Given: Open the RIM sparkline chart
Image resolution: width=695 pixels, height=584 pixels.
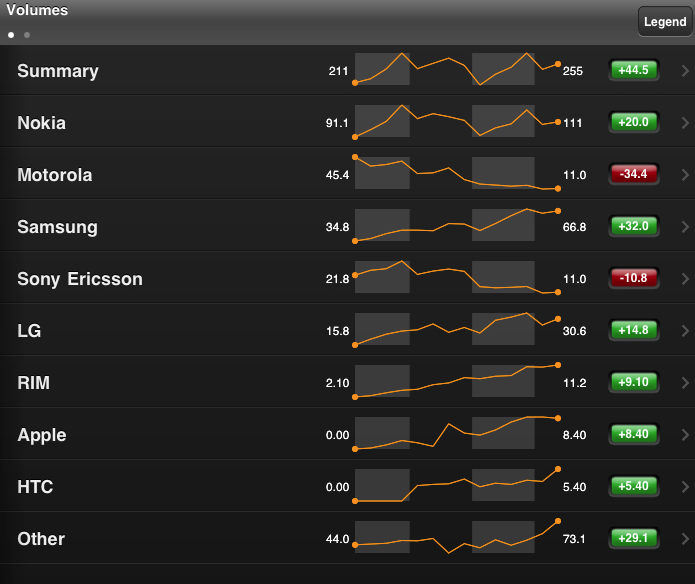Looking at the screenshot, I should tap(457, 381).
